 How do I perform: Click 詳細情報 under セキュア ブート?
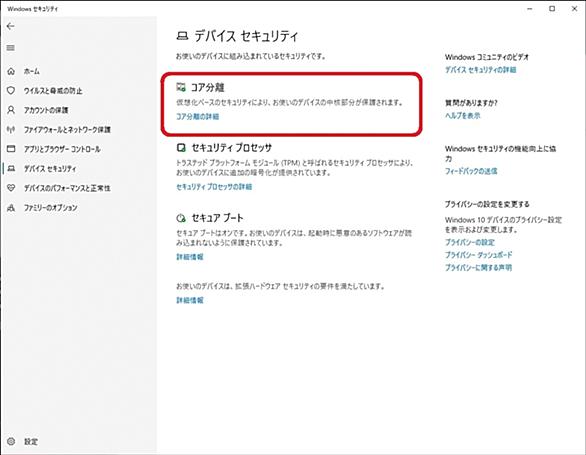pyautogui.click(x=190, y=257)
